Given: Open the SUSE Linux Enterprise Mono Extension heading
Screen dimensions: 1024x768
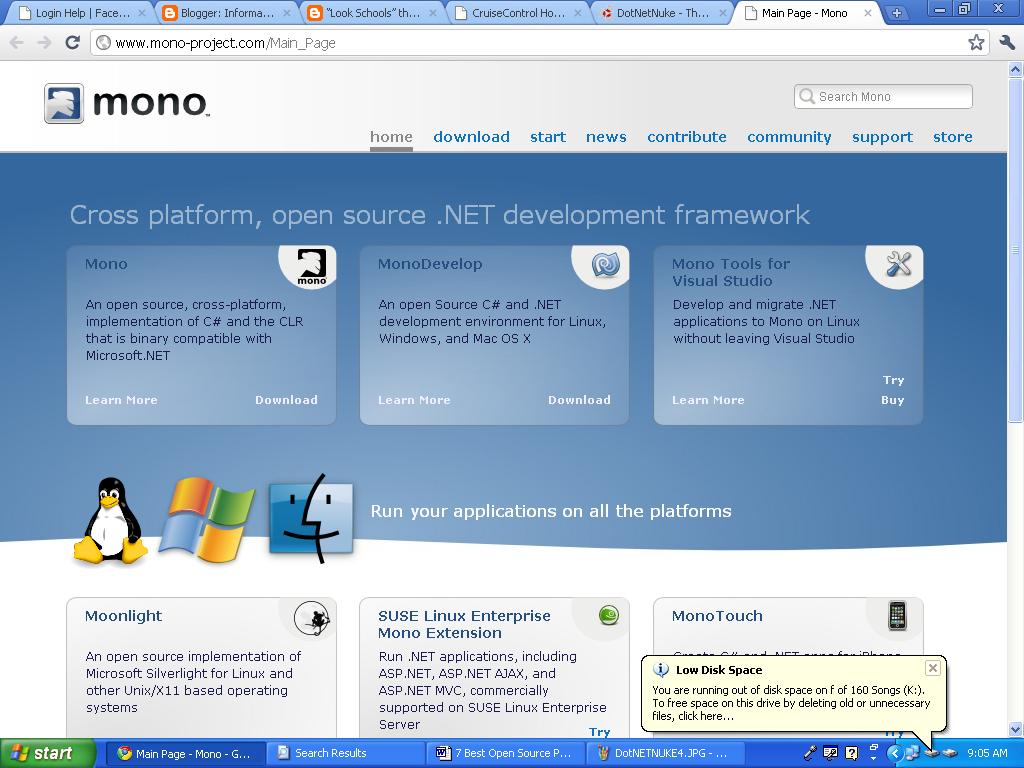Looking at the screenshot, I should point(464,624).
